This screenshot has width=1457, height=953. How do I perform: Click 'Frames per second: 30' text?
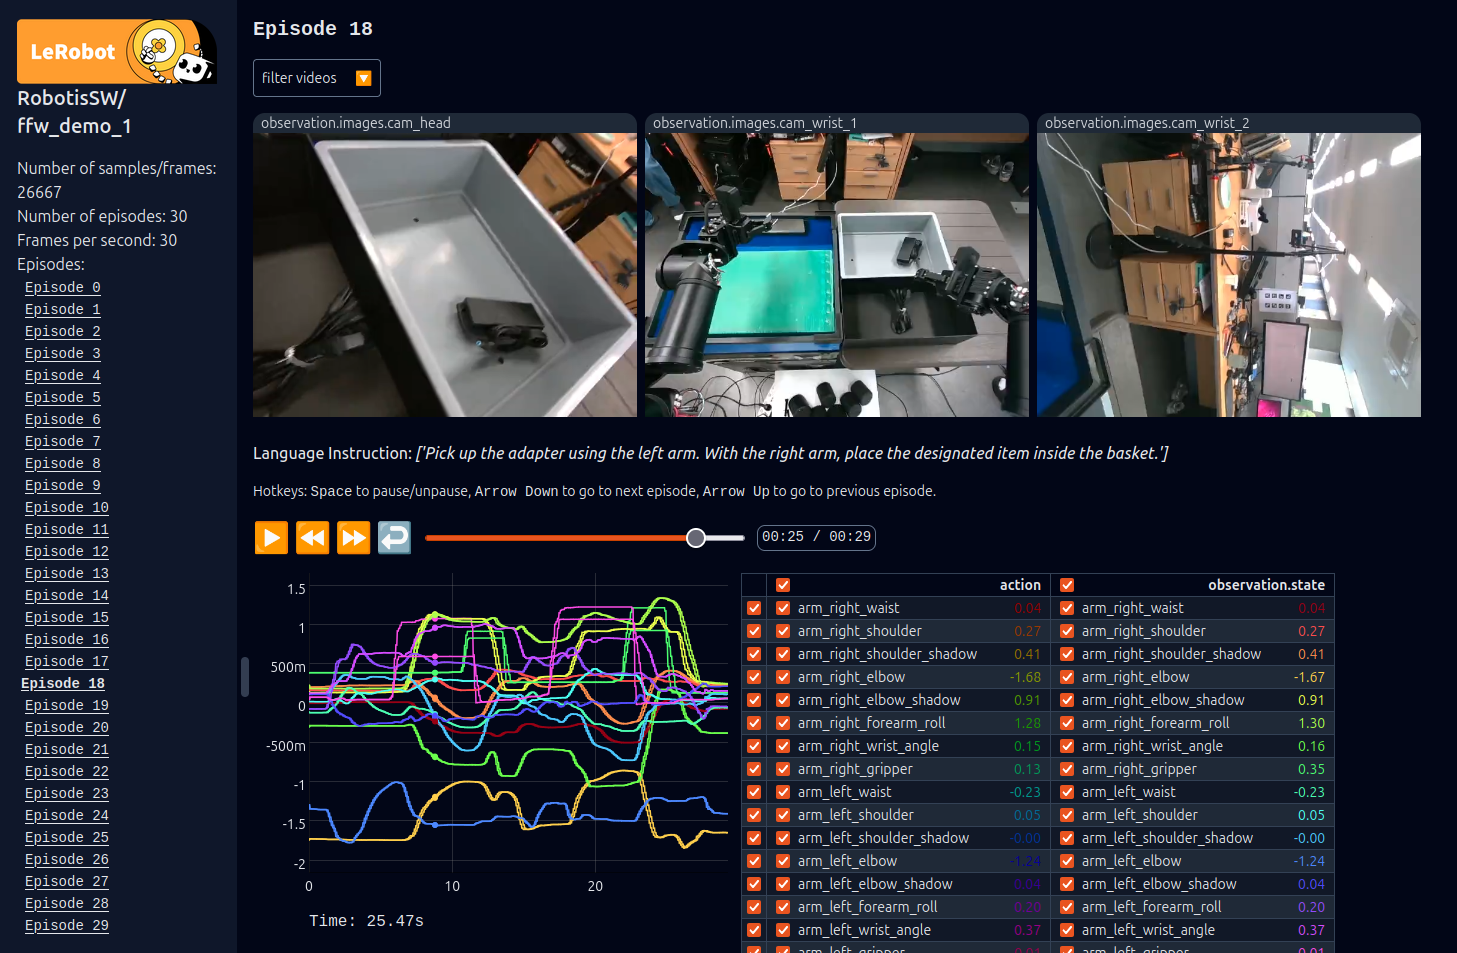click(x=97, y=240)
